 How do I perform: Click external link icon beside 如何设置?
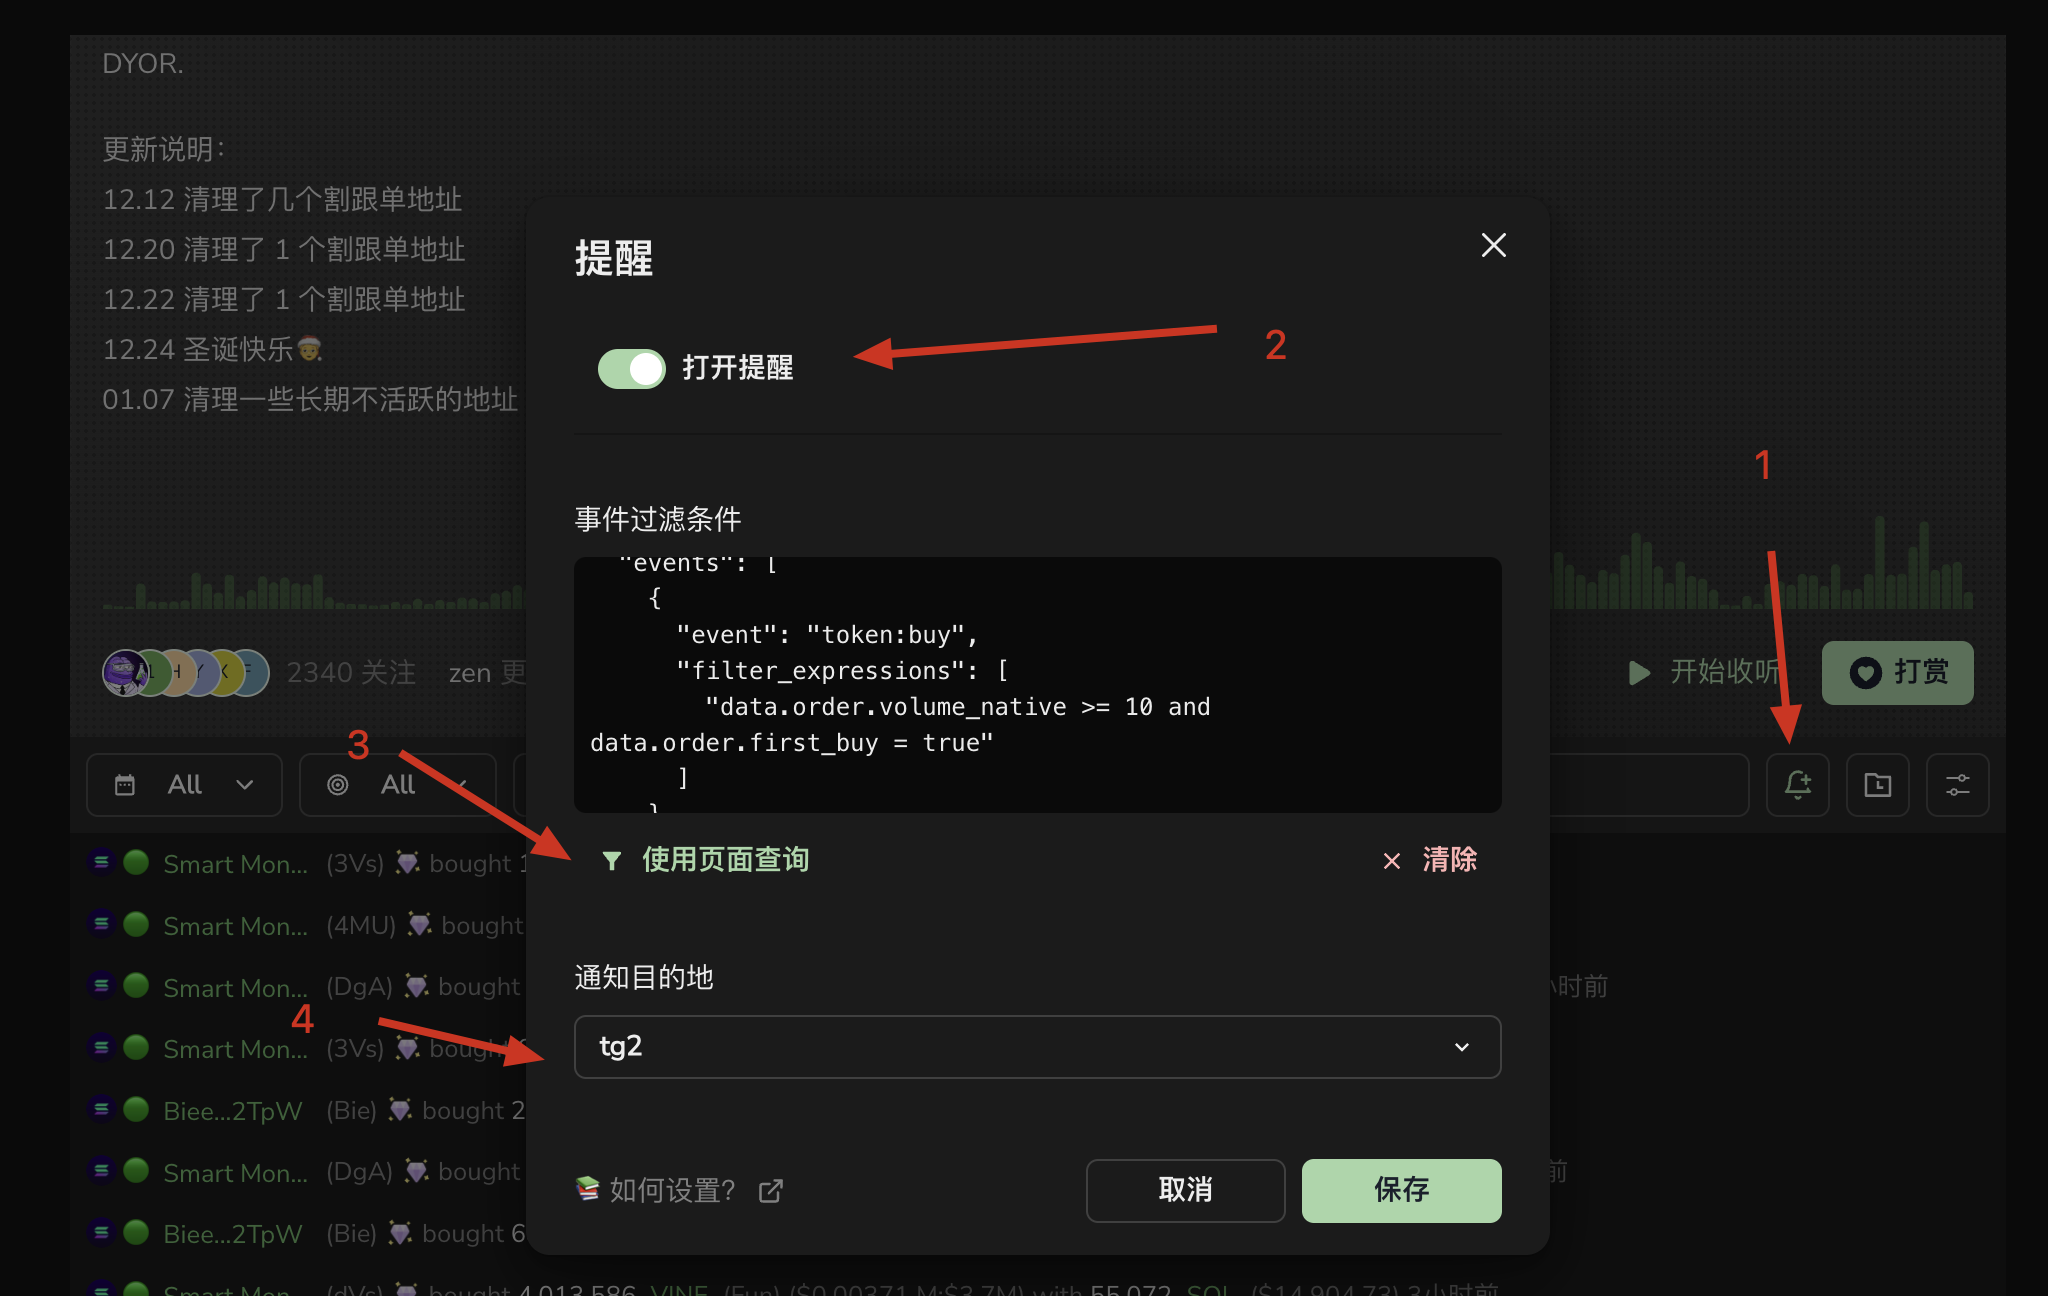pos(770,1191)
